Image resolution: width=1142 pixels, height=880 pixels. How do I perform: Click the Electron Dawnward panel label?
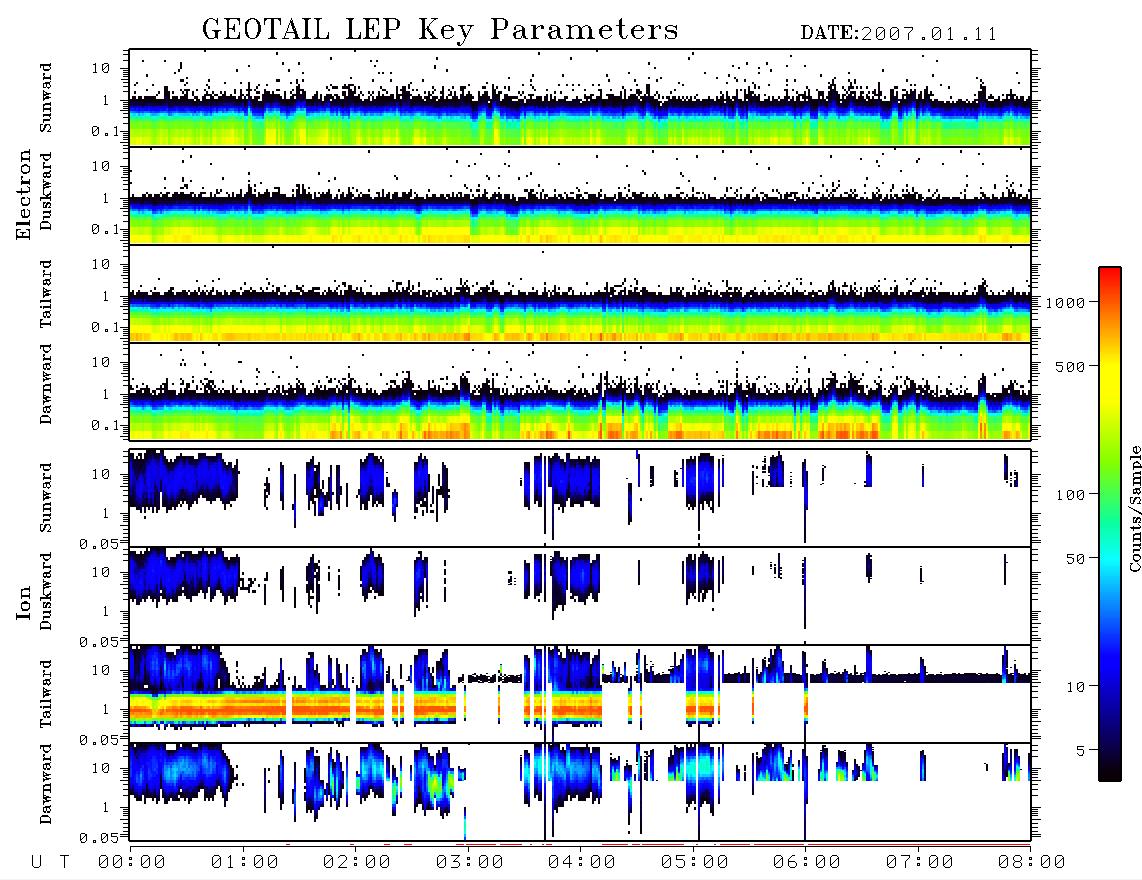[x=46, y=384]
